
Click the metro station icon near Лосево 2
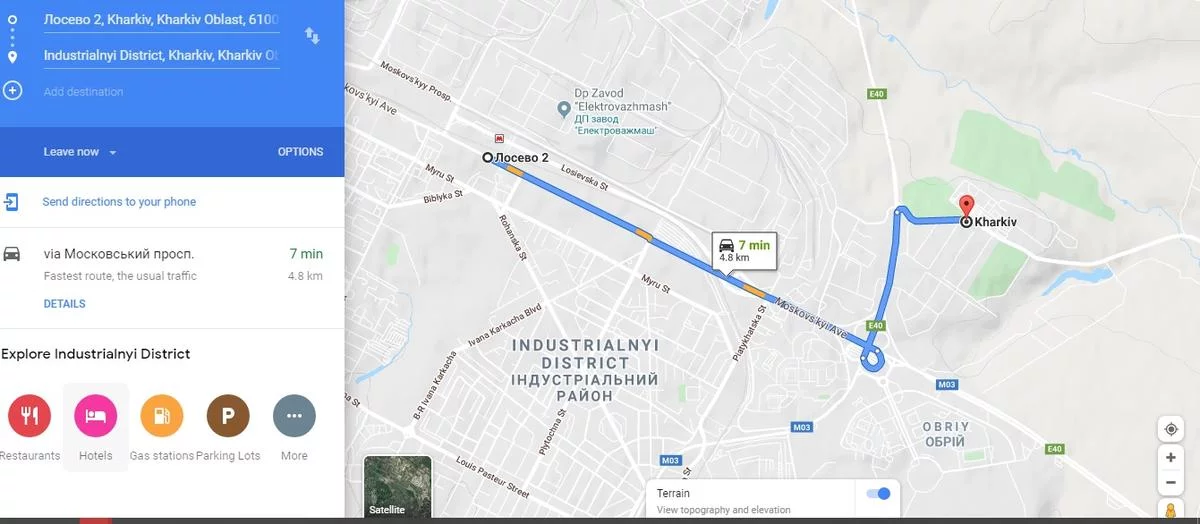(x=500, y=139)
